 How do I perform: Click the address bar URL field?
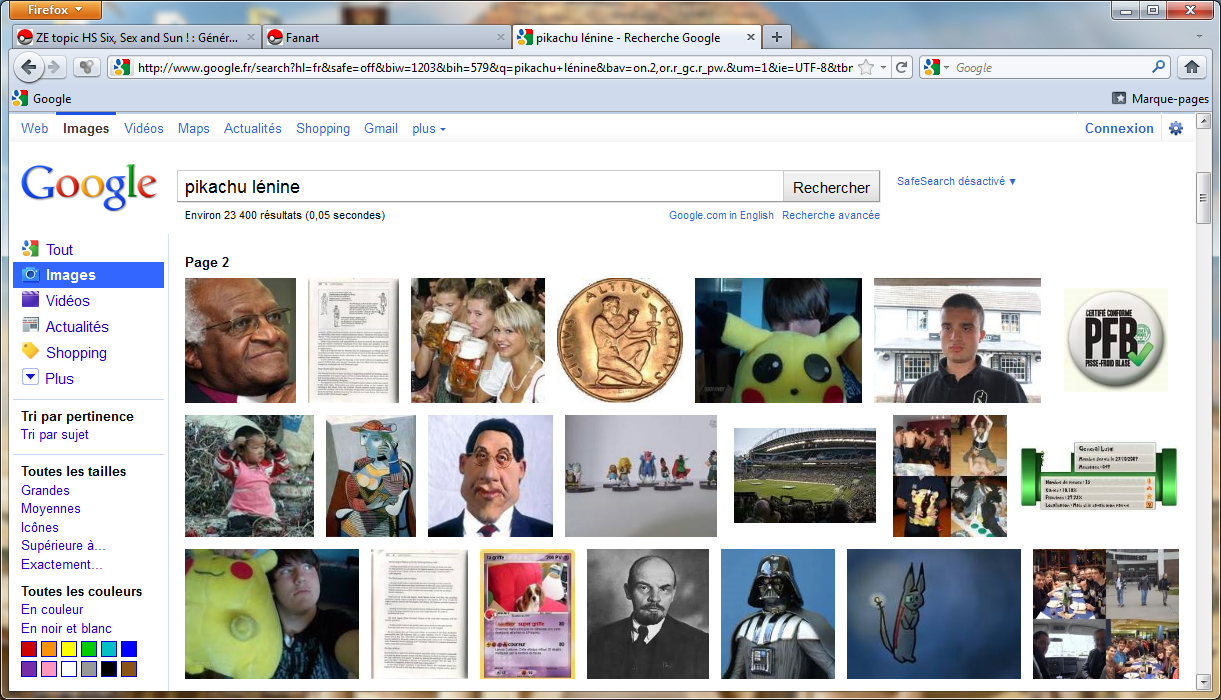[495, 67]
